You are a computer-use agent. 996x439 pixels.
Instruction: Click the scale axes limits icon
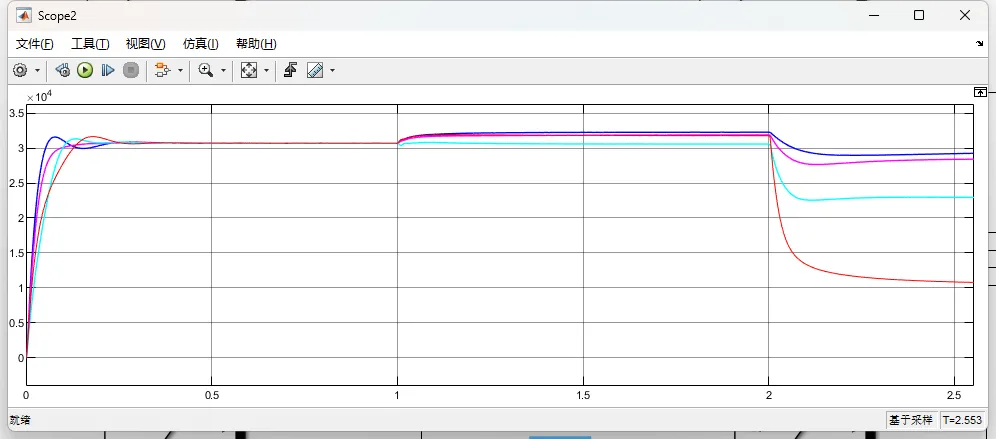point(248,70)
